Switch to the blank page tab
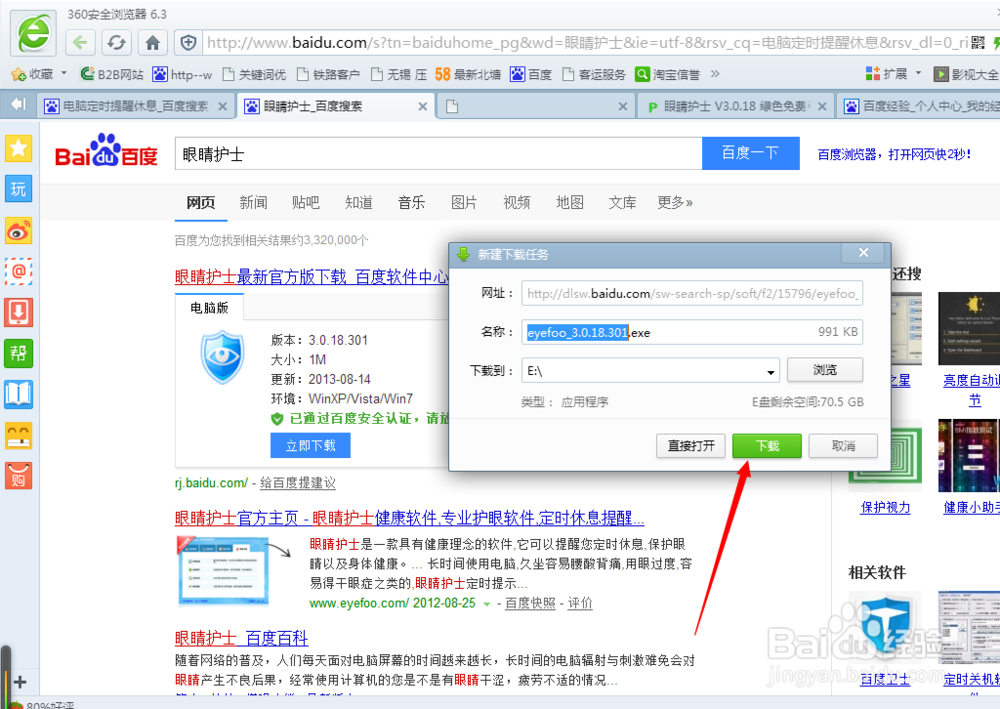Image resolution: width=1000 pixels, height=709 pixels. point(534,106)
